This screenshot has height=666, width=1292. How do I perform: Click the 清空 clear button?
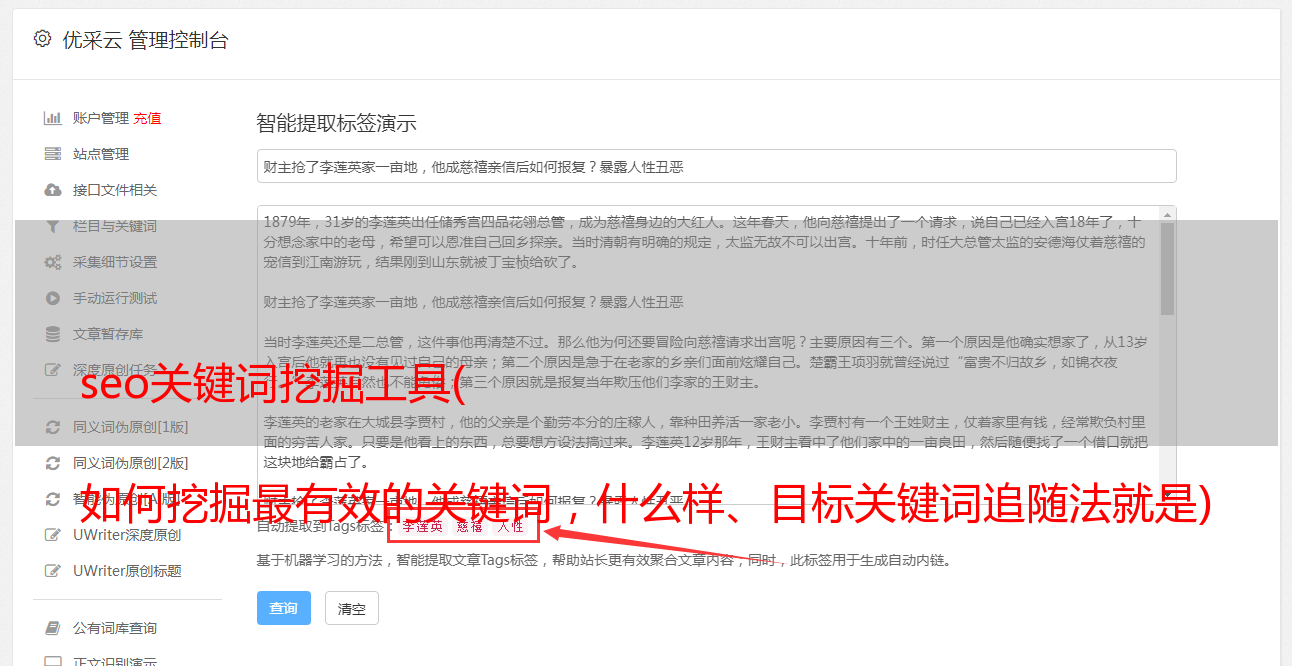(x=352, y=608)
